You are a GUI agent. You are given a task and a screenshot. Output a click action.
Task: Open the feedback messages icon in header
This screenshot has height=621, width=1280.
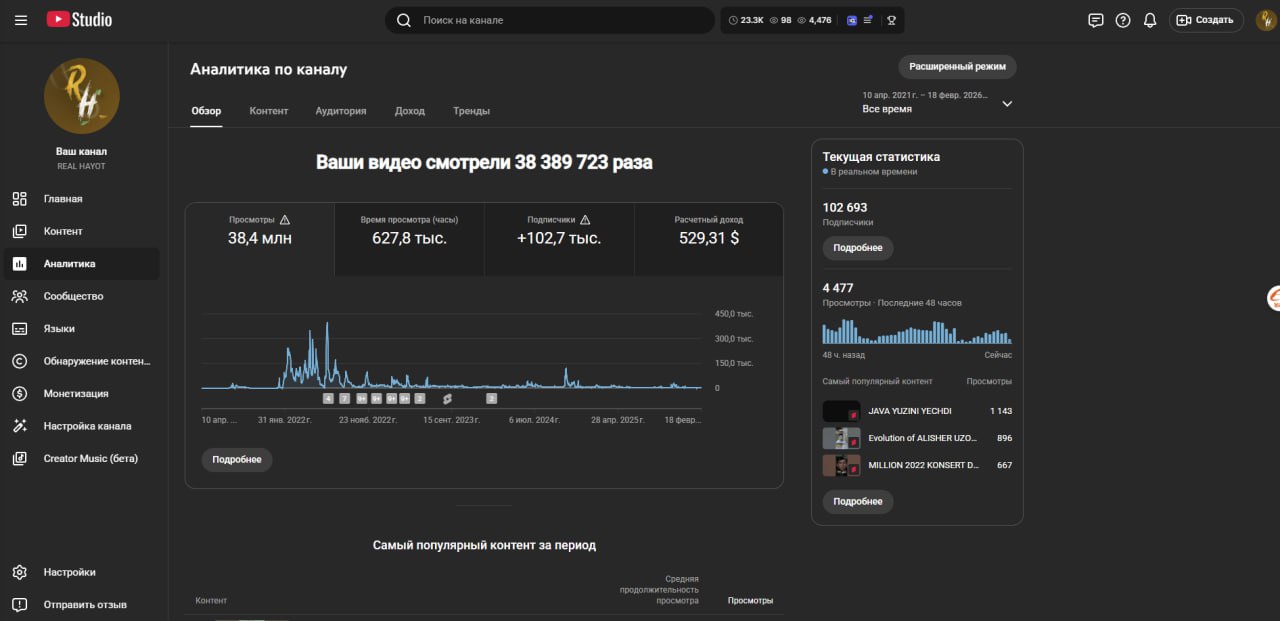pos(1096,20)
